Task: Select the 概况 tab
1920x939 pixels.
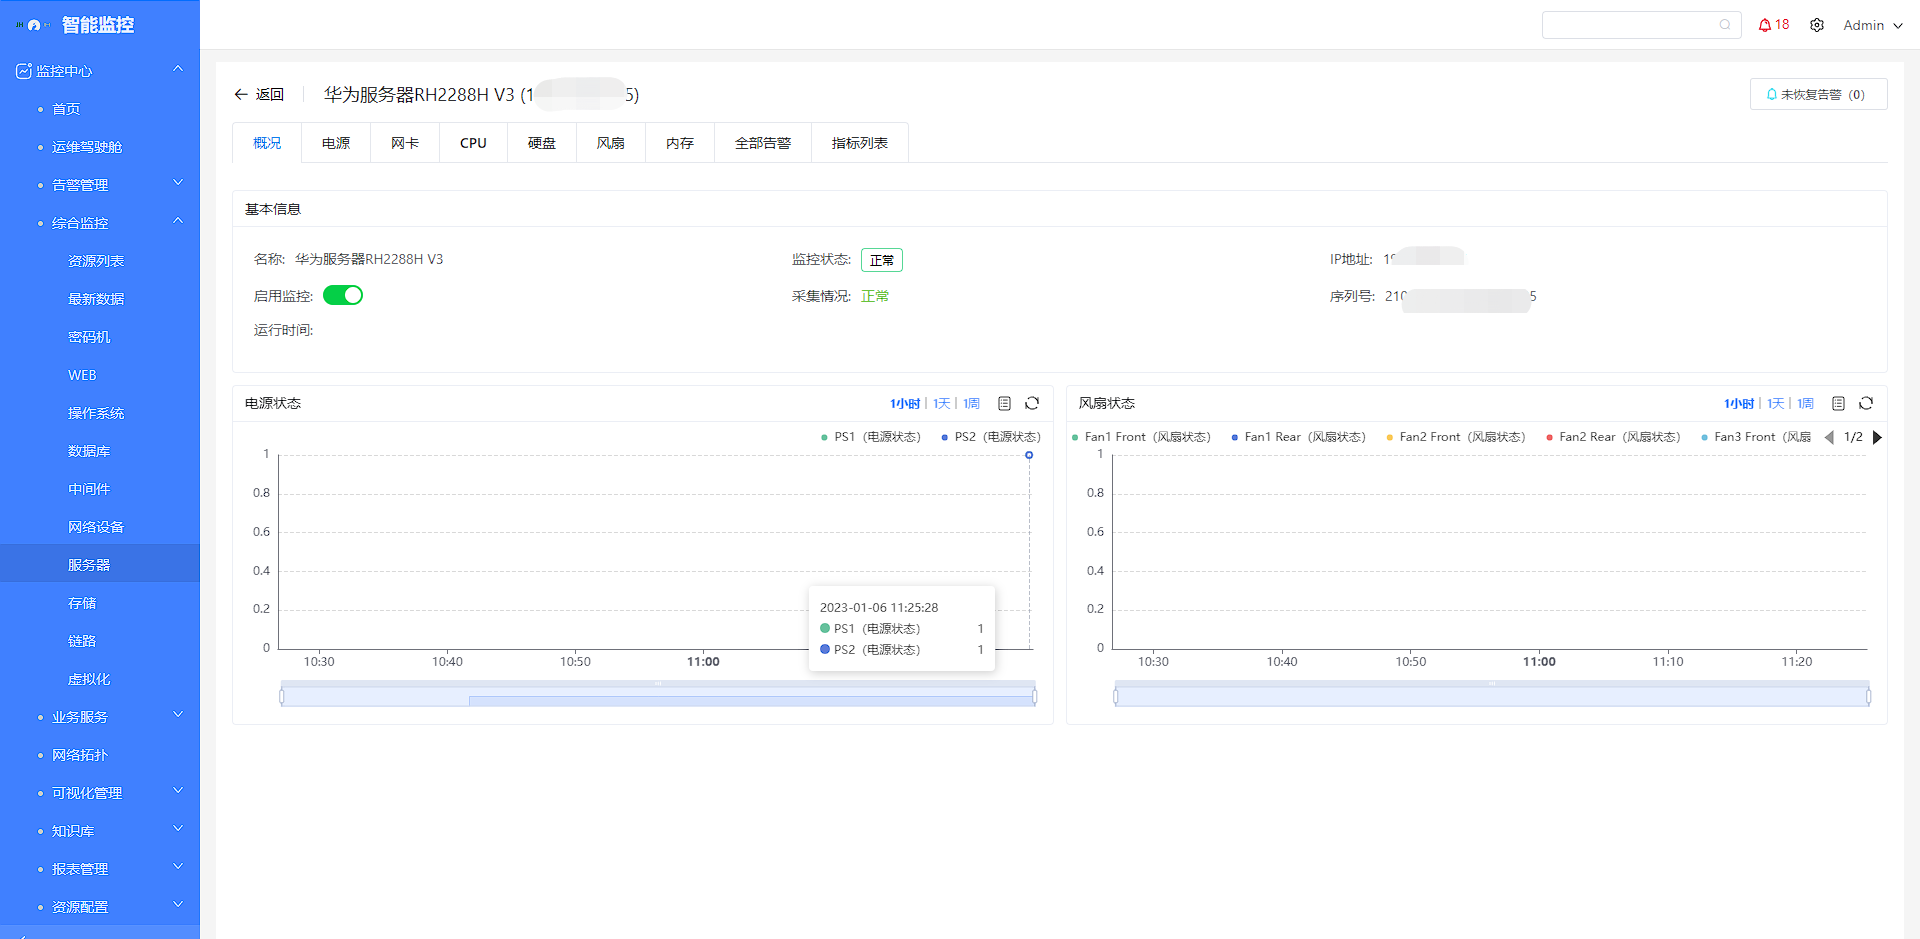Action: point(267,143)
